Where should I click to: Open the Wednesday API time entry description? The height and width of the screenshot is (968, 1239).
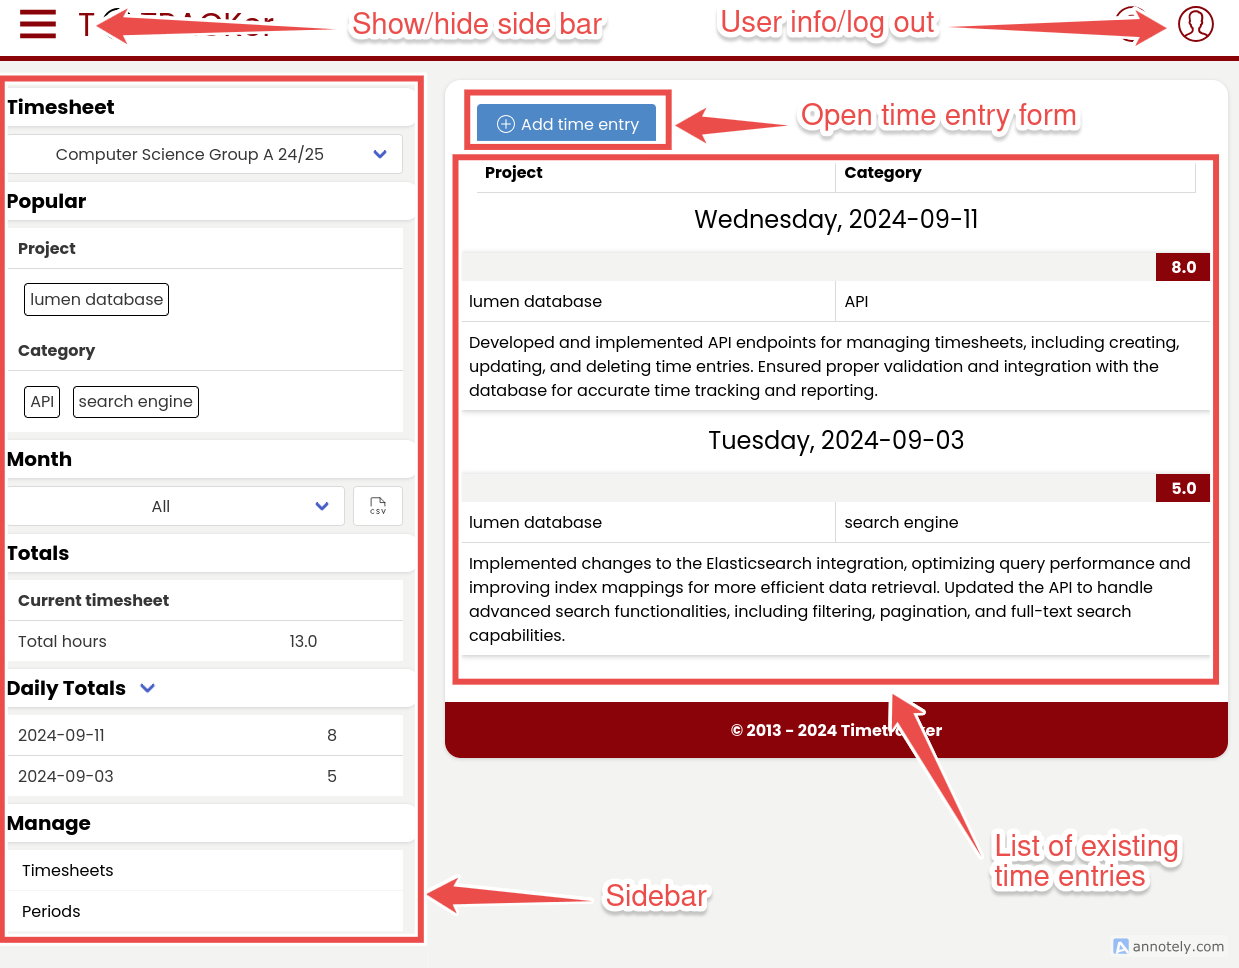tap(824, 367)
